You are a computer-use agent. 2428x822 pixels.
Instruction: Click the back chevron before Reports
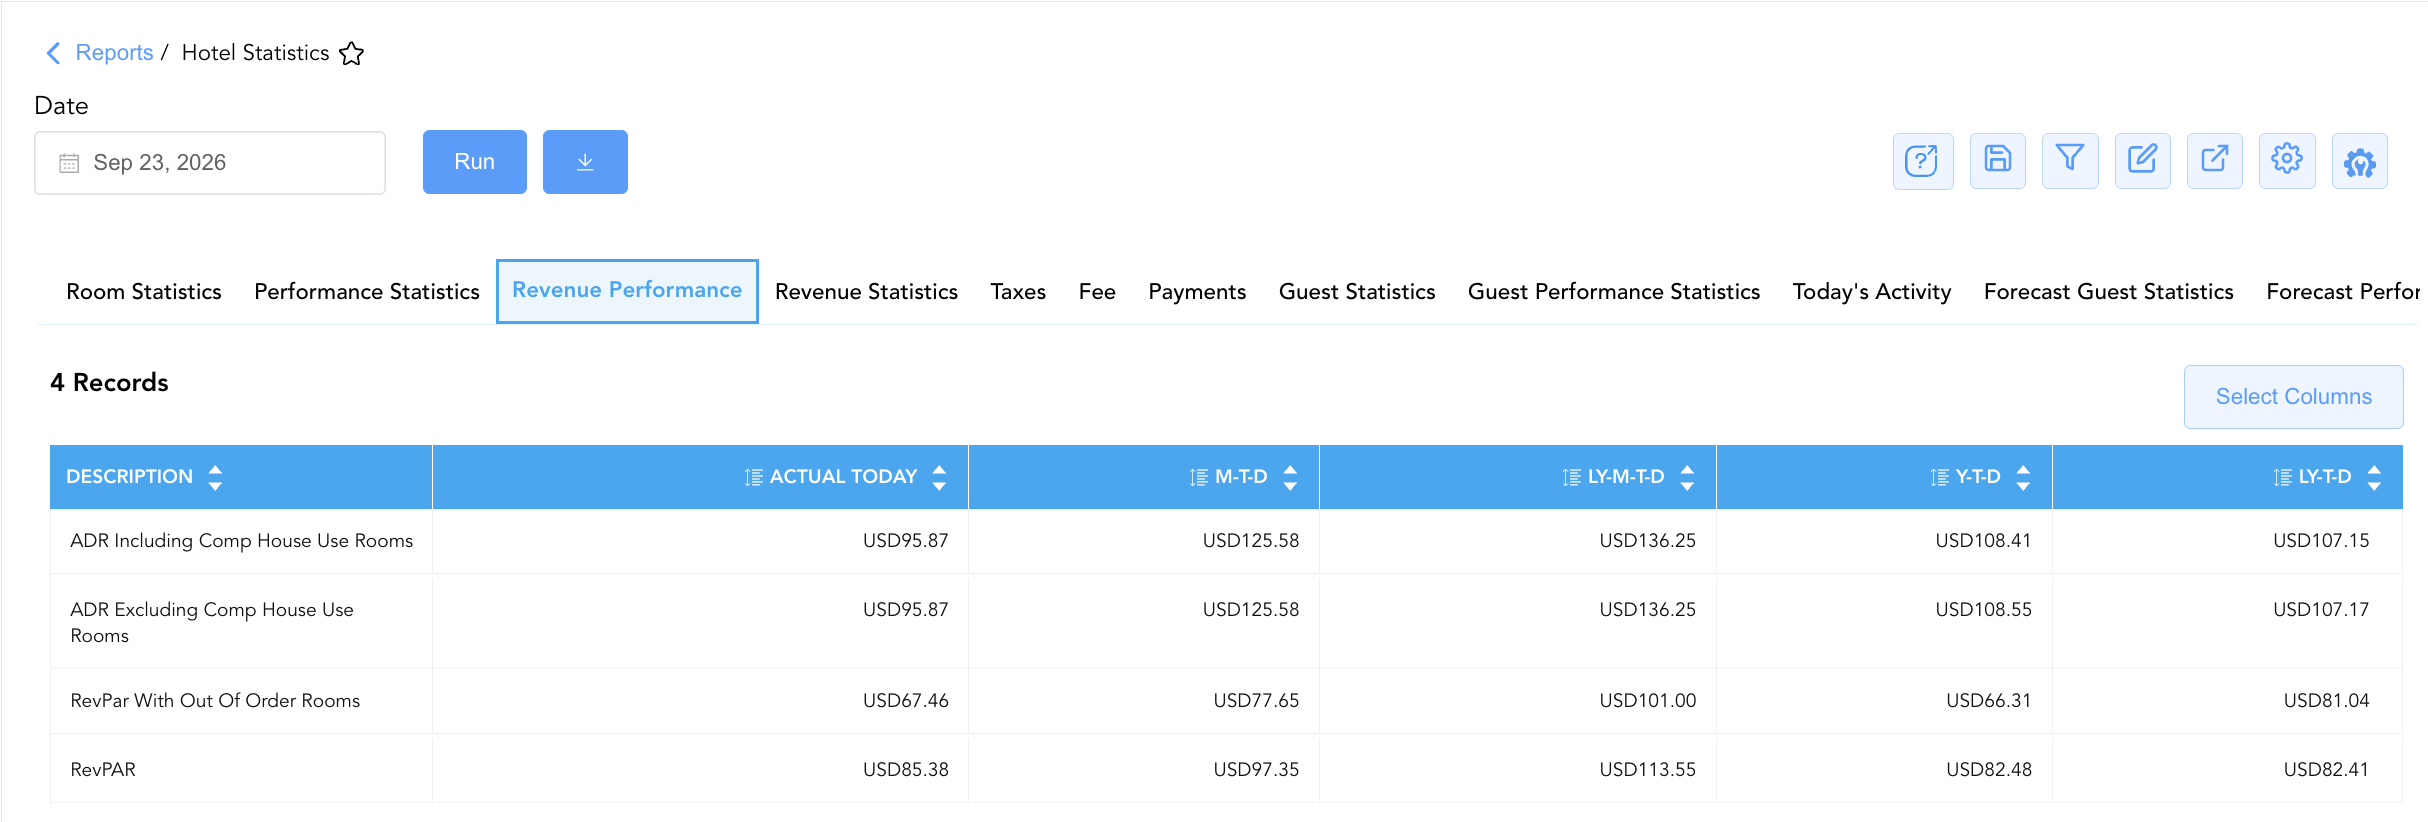[54, 53]
